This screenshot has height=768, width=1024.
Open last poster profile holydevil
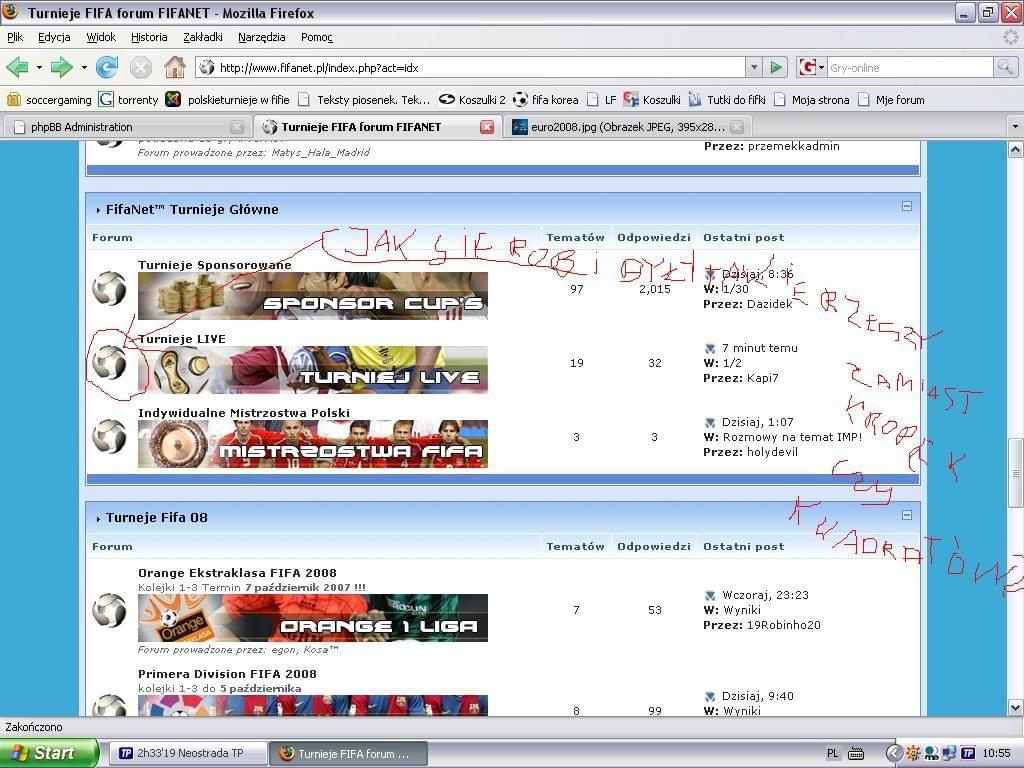point(773,452)
